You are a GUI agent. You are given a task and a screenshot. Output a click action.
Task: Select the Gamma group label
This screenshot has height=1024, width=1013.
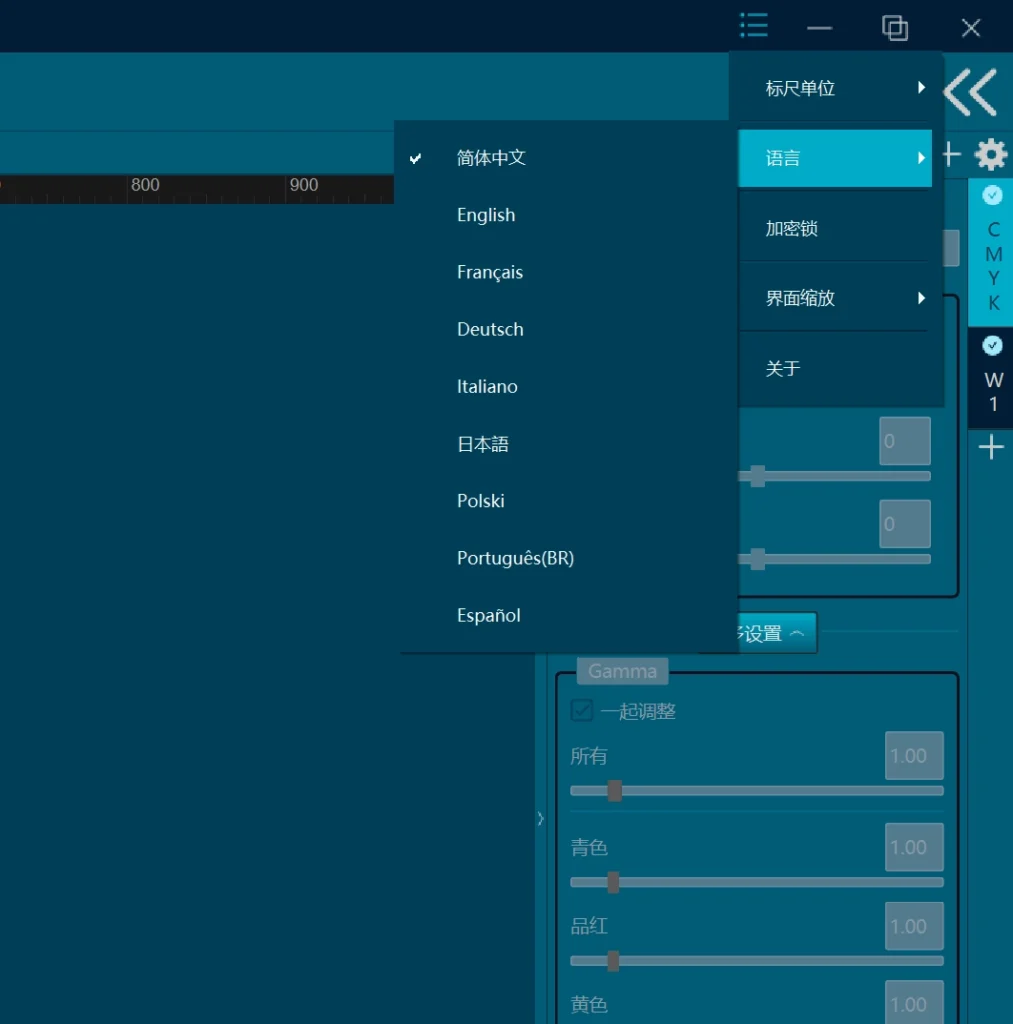(x=622, y=671)
